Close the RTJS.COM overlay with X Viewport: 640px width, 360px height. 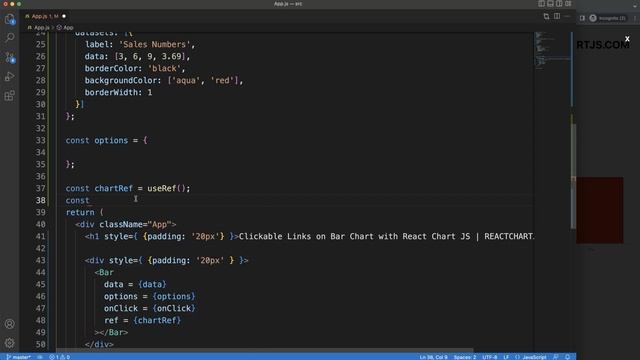pos(627,39)
